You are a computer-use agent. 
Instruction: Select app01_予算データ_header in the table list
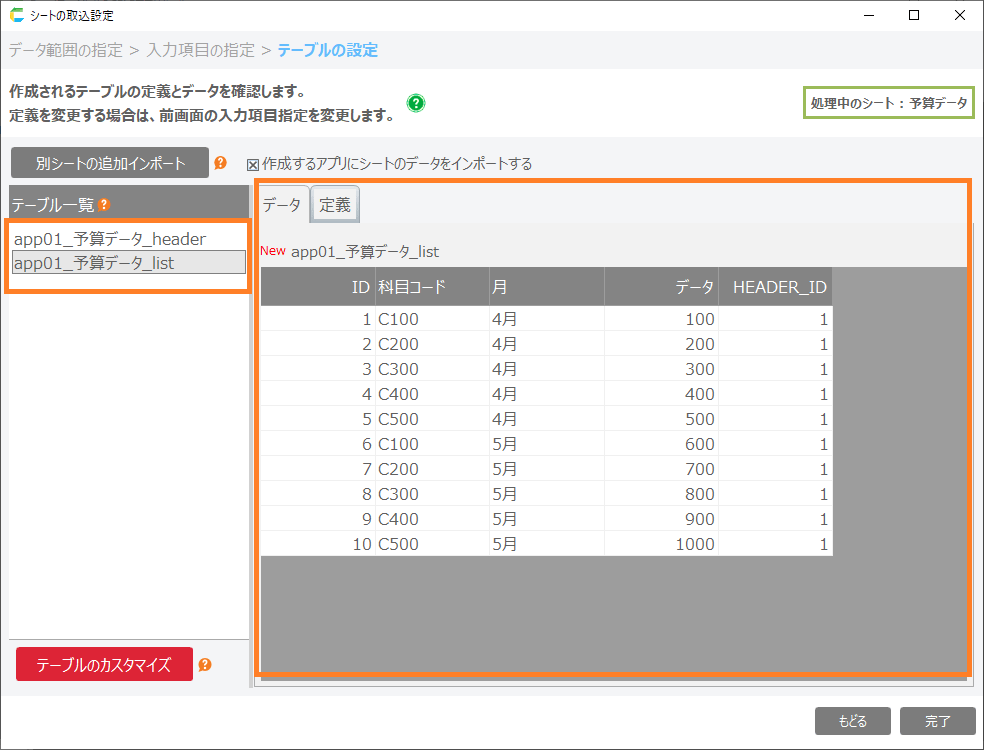click(110, 239)
